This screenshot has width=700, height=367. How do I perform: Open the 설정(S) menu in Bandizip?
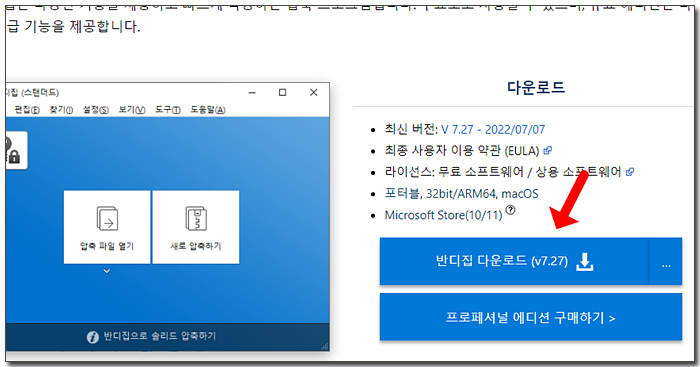coord(96,110)
